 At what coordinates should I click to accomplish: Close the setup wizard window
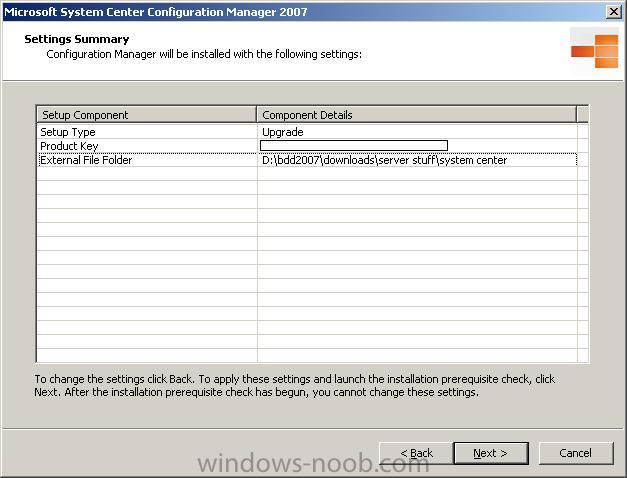613,12
